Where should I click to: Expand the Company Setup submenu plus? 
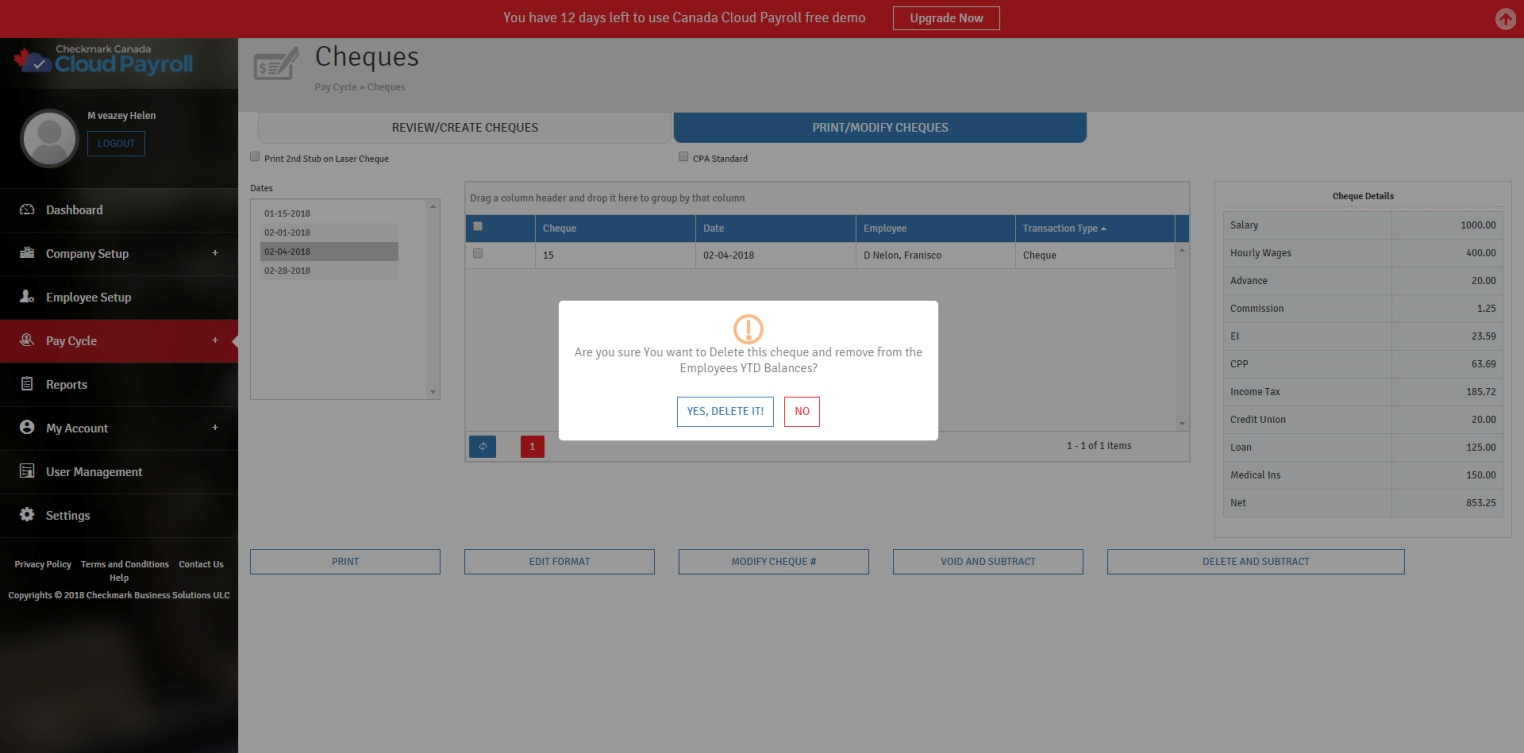215,253
